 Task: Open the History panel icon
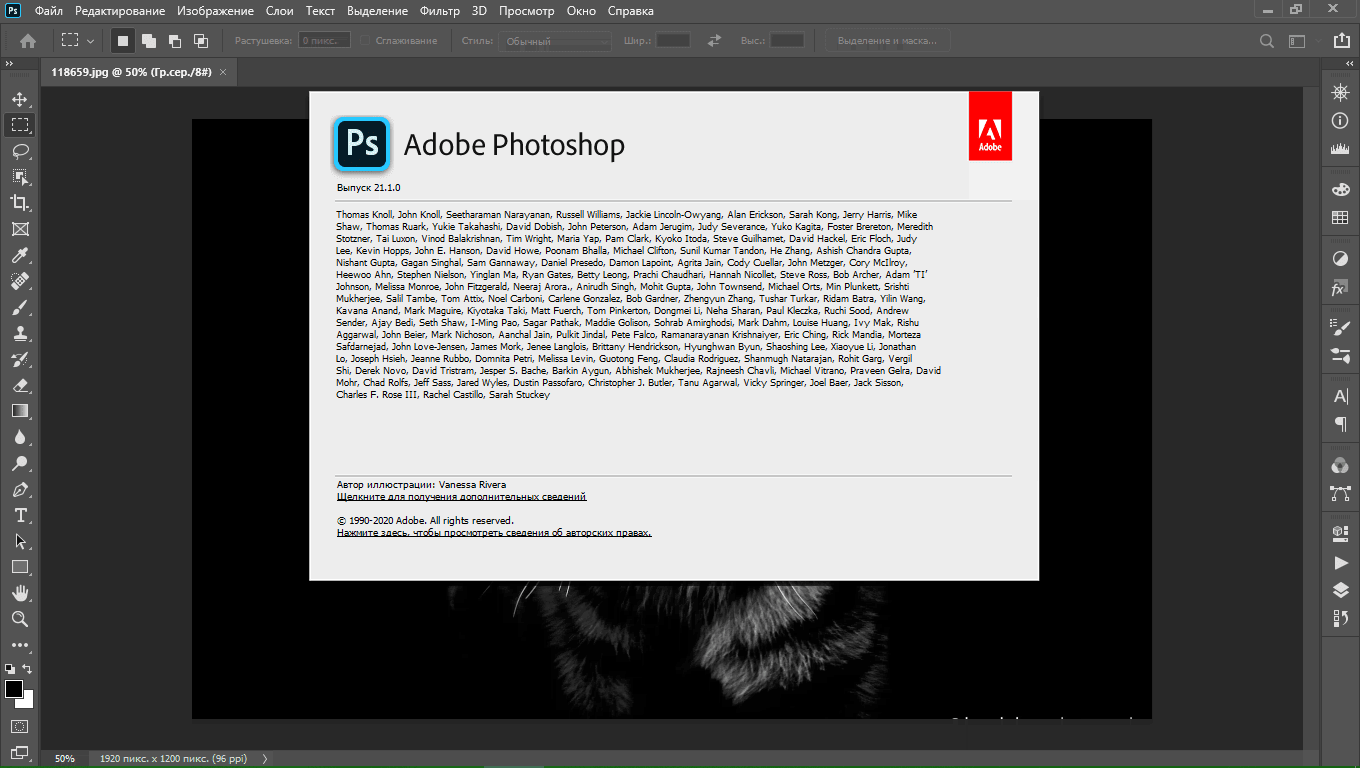[1341, 619]
